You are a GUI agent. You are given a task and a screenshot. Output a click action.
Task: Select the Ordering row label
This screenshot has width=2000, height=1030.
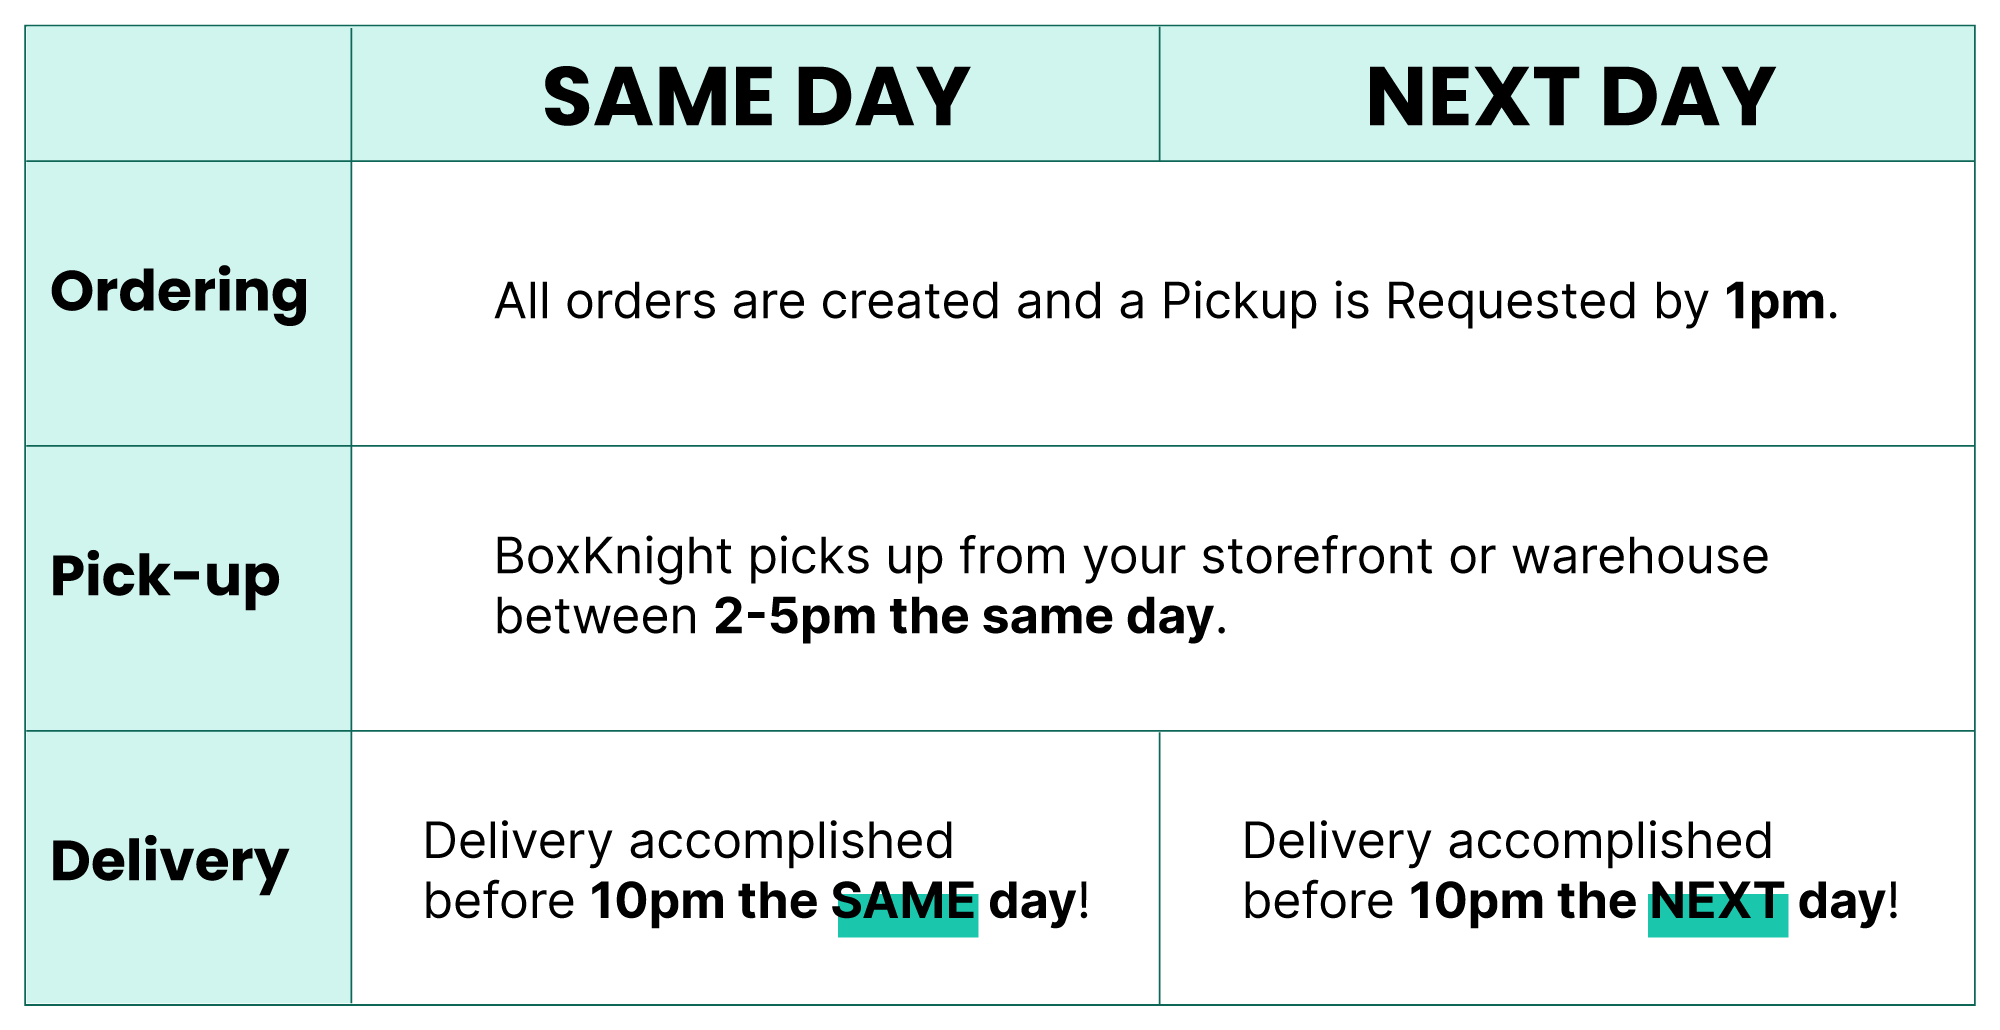pyautogui.click(x=179, y=292)
